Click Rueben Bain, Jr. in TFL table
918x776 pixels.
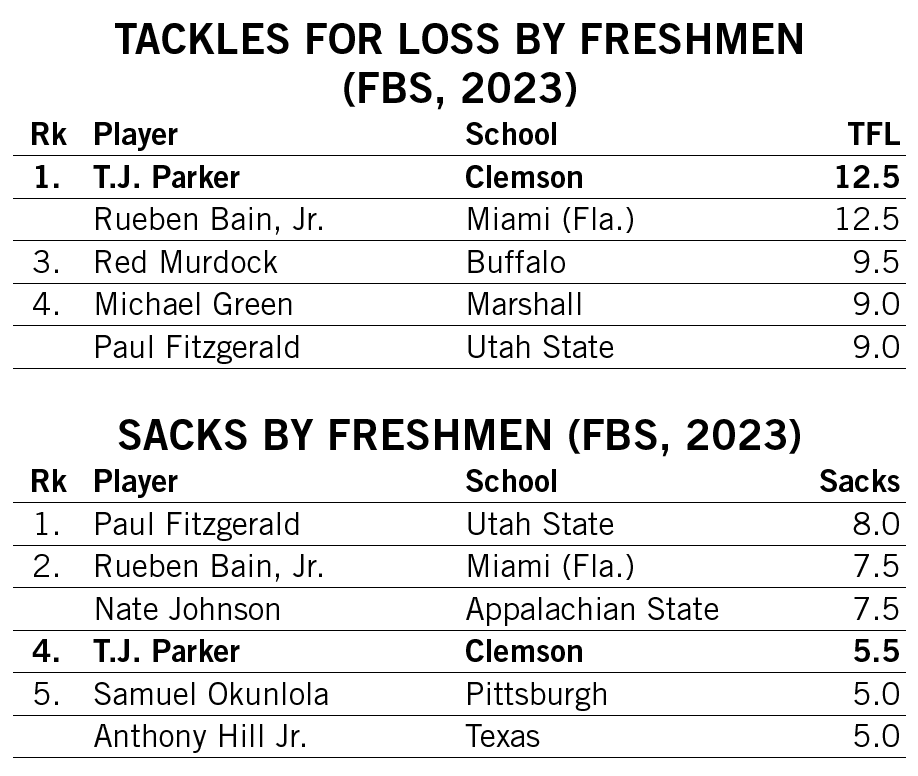209,220
